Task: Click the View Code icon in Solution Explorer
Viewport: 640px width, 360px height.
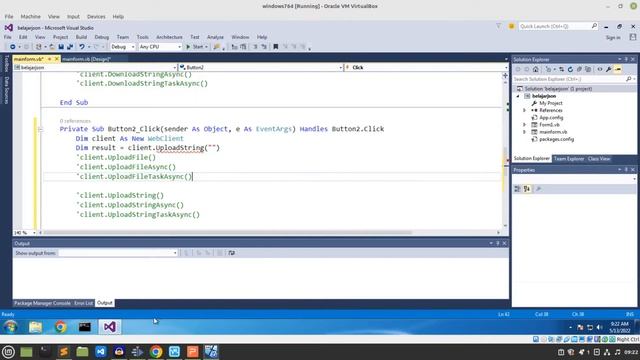Action: (600, 69)
